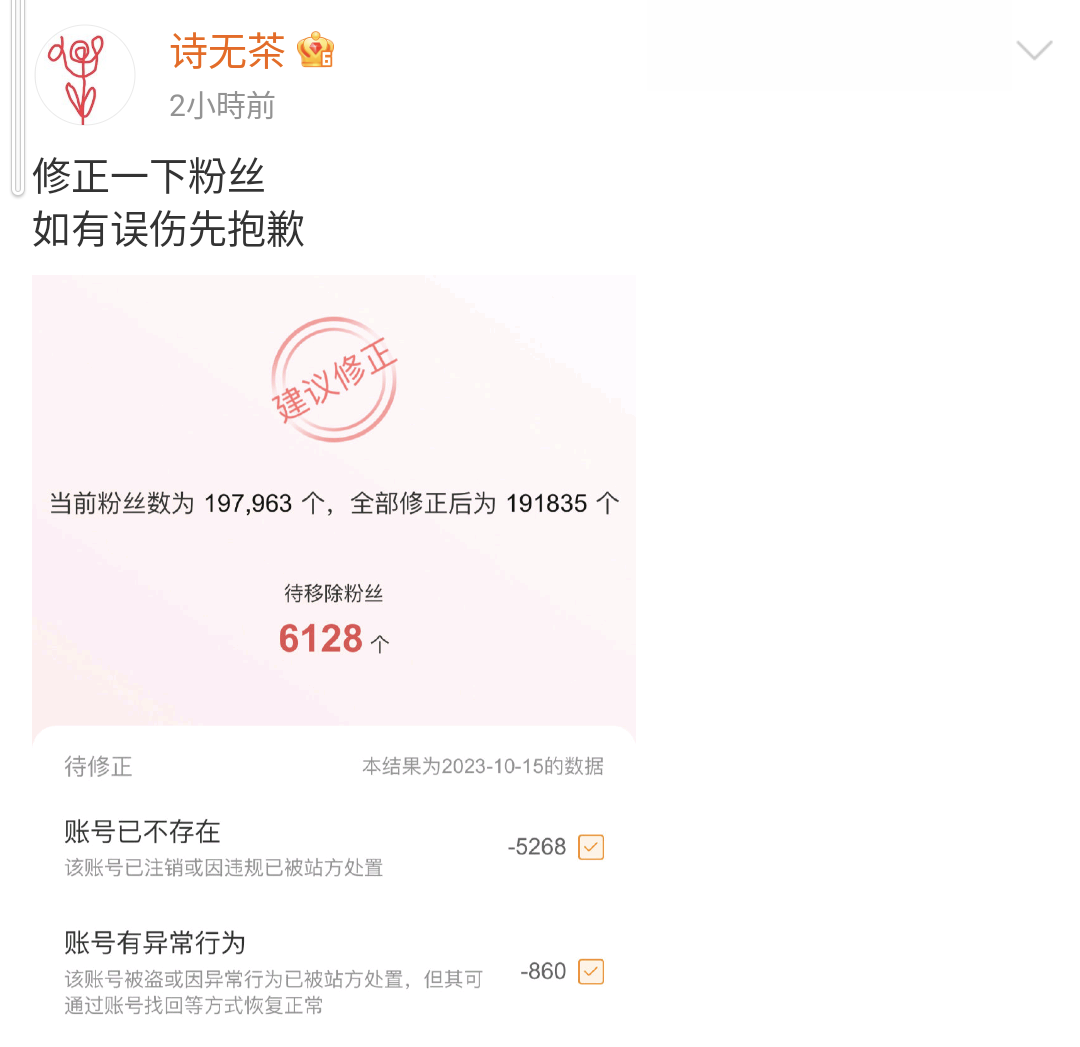Click the -5268 count value
This screenshot has height=1047, width=1080.
[537, 847]
